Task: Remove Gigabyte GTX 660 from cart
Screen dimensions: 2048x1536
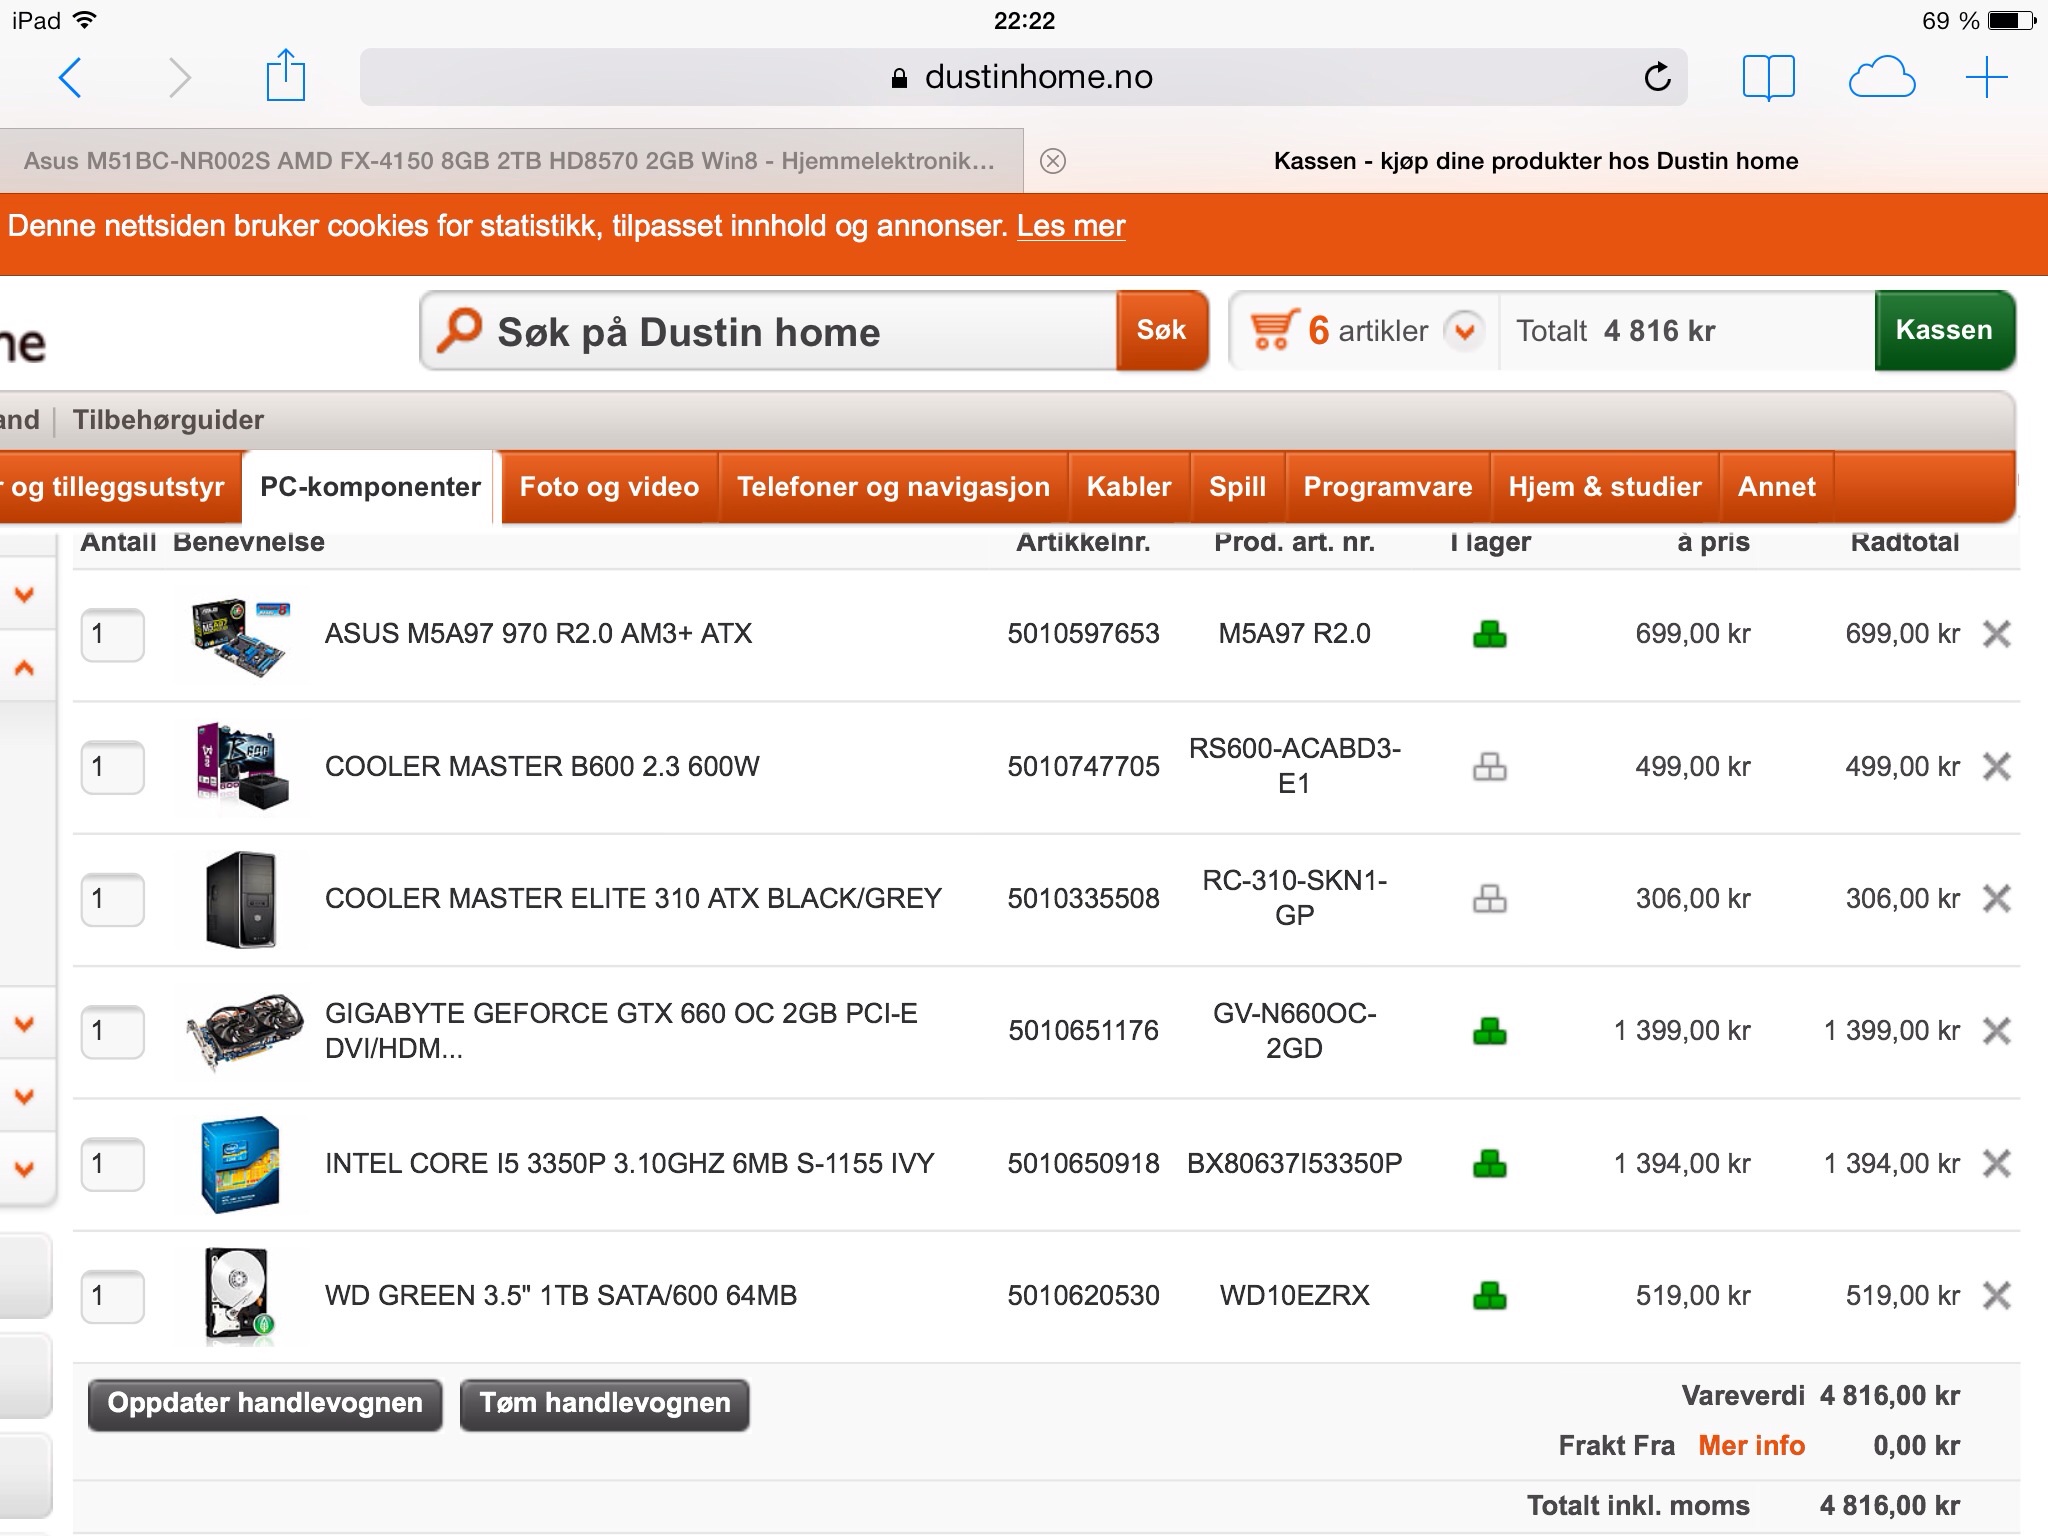Action: pyautogui.click(x=1996, y=1031)
